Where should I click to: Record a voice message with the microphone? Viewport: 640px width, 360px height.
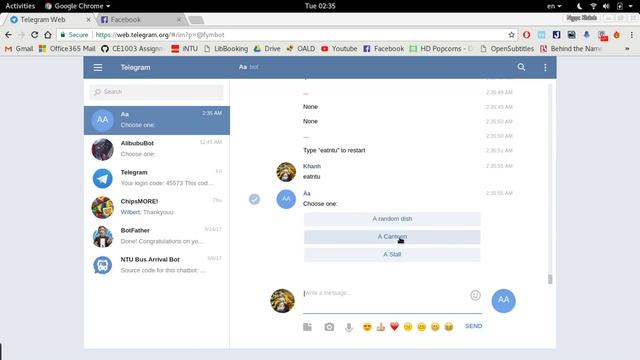349,327
